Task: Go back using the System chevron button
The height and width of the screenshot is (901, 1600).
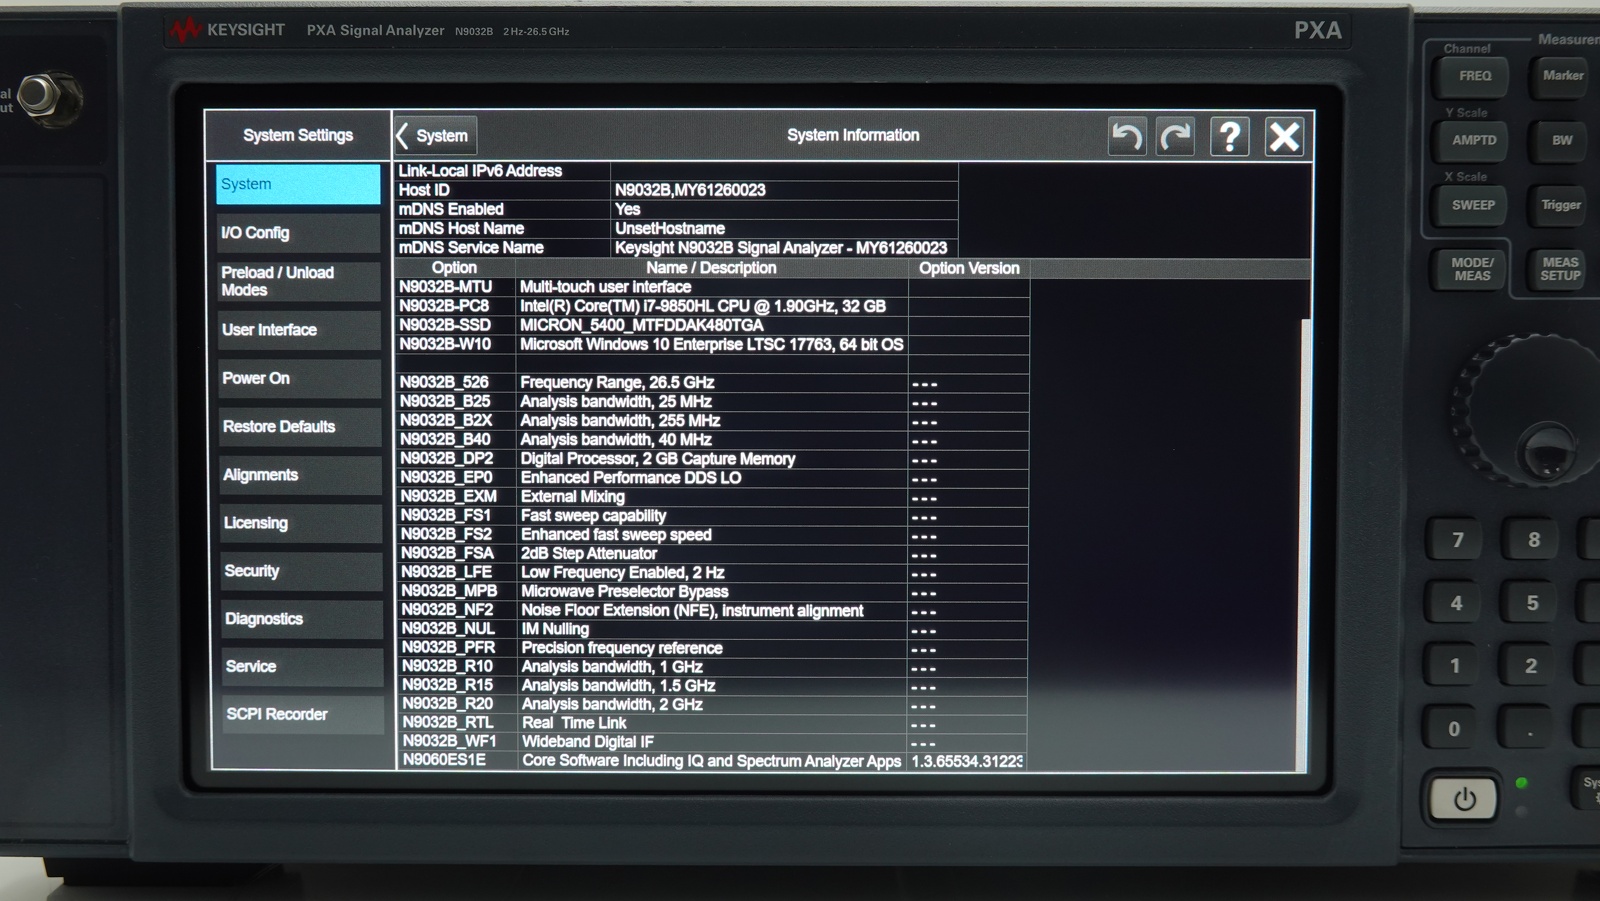Action: click(434, 135)
